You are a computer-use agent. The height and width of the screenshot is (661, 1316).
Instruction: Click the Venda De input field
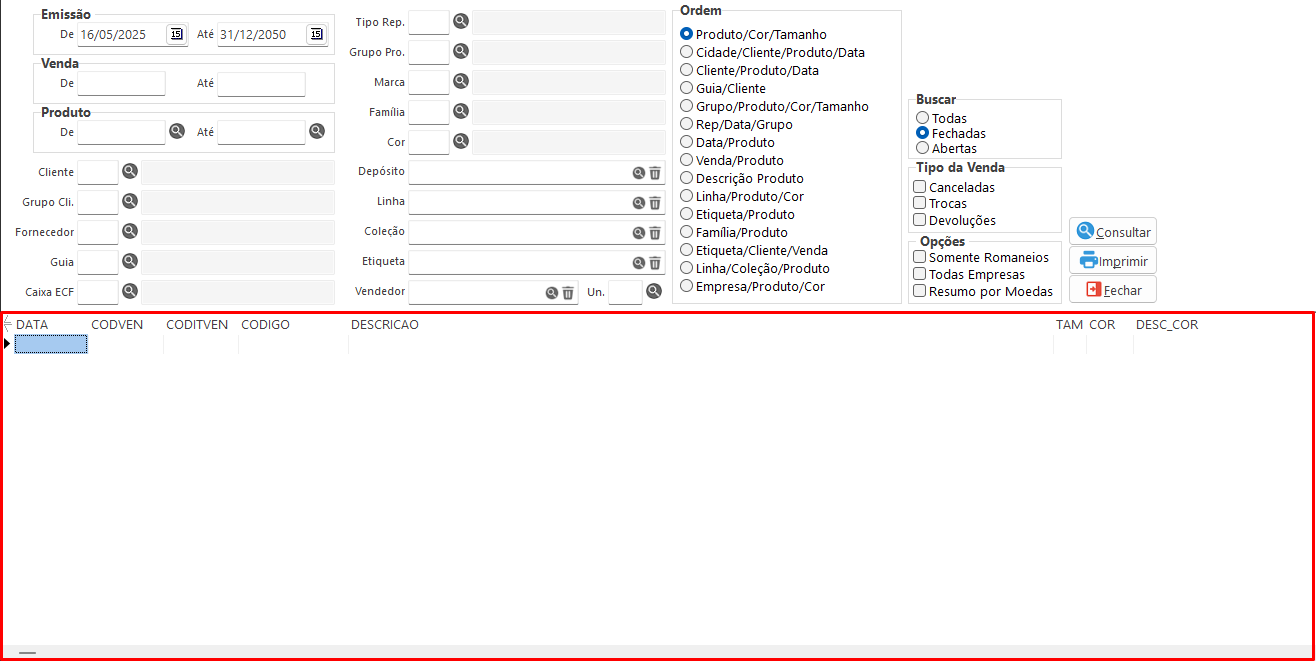point(121,84)
